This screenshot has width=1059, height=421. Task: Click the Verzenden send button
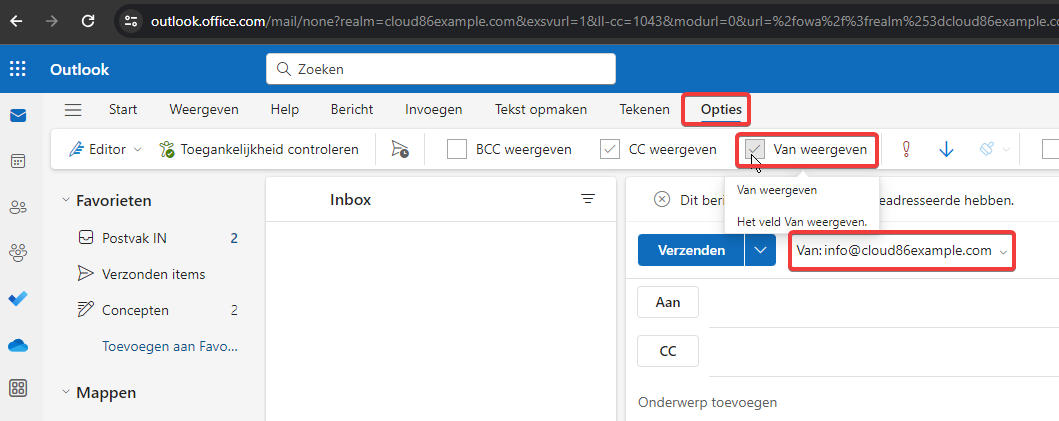pos(691,251)
